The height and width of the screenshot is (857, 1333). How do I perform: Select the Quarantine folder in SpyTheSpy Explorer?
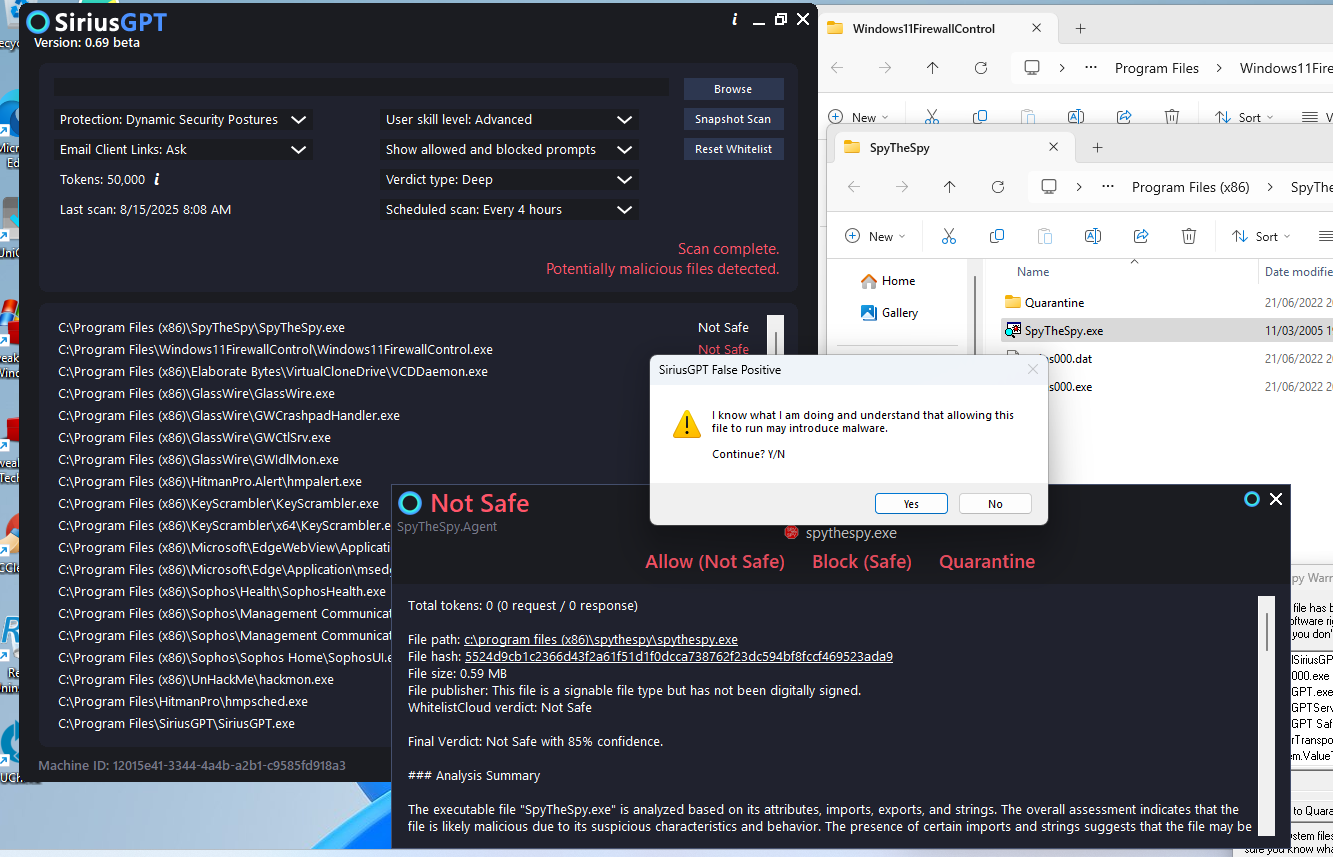(1054, 303)
